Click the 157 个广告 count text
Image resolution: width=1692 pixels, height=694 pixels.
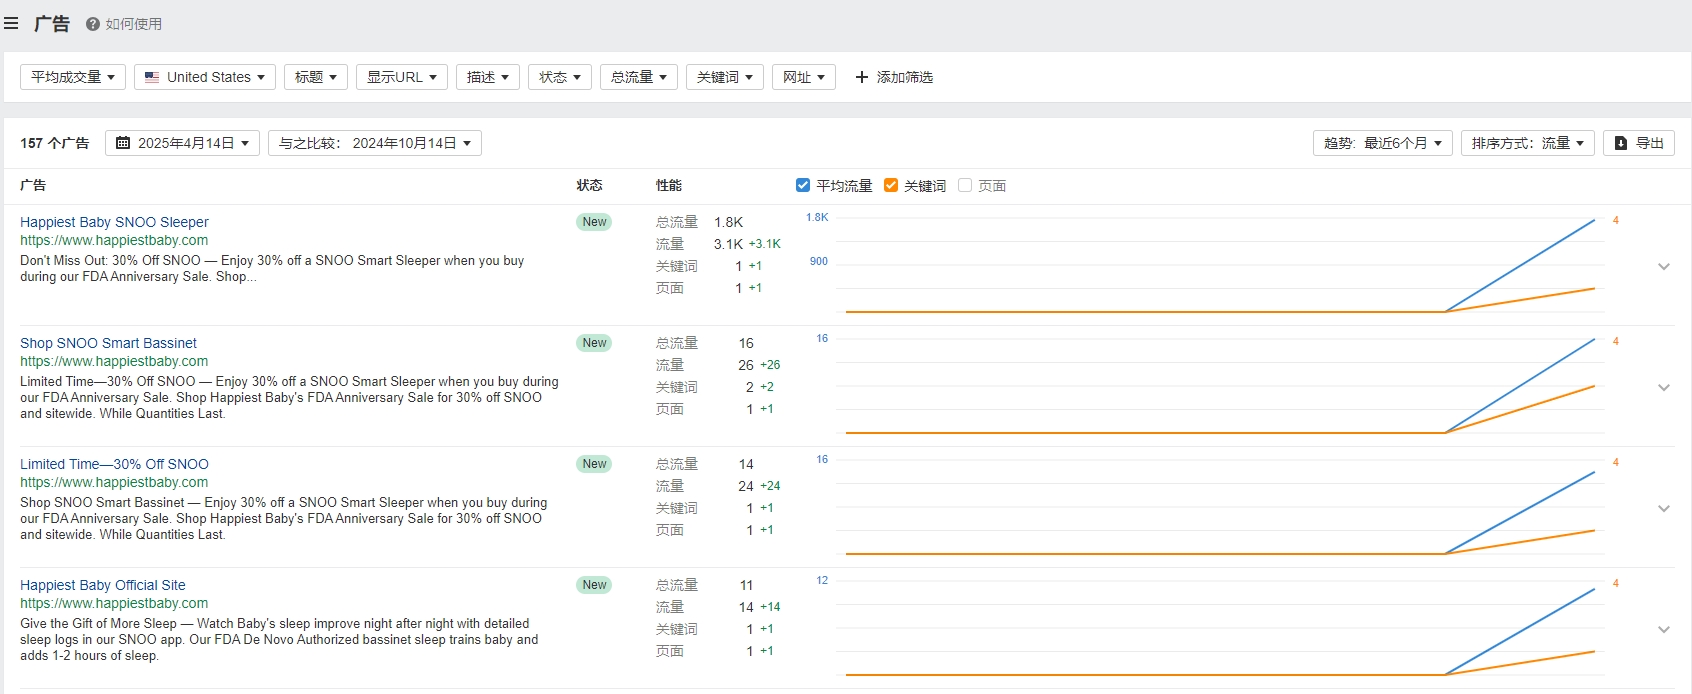tap(54, 143)
